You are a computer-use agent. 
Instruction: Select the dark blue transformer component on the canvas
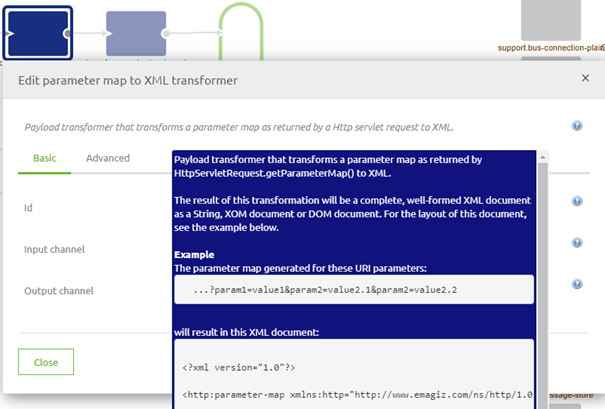(x=37, y=33)
